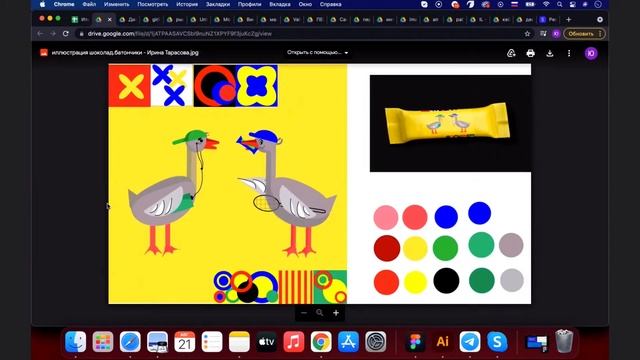Image resolution: width=640 pixels, height=360 pixels.
Task: Open the История menu
Action: point(187,4)
